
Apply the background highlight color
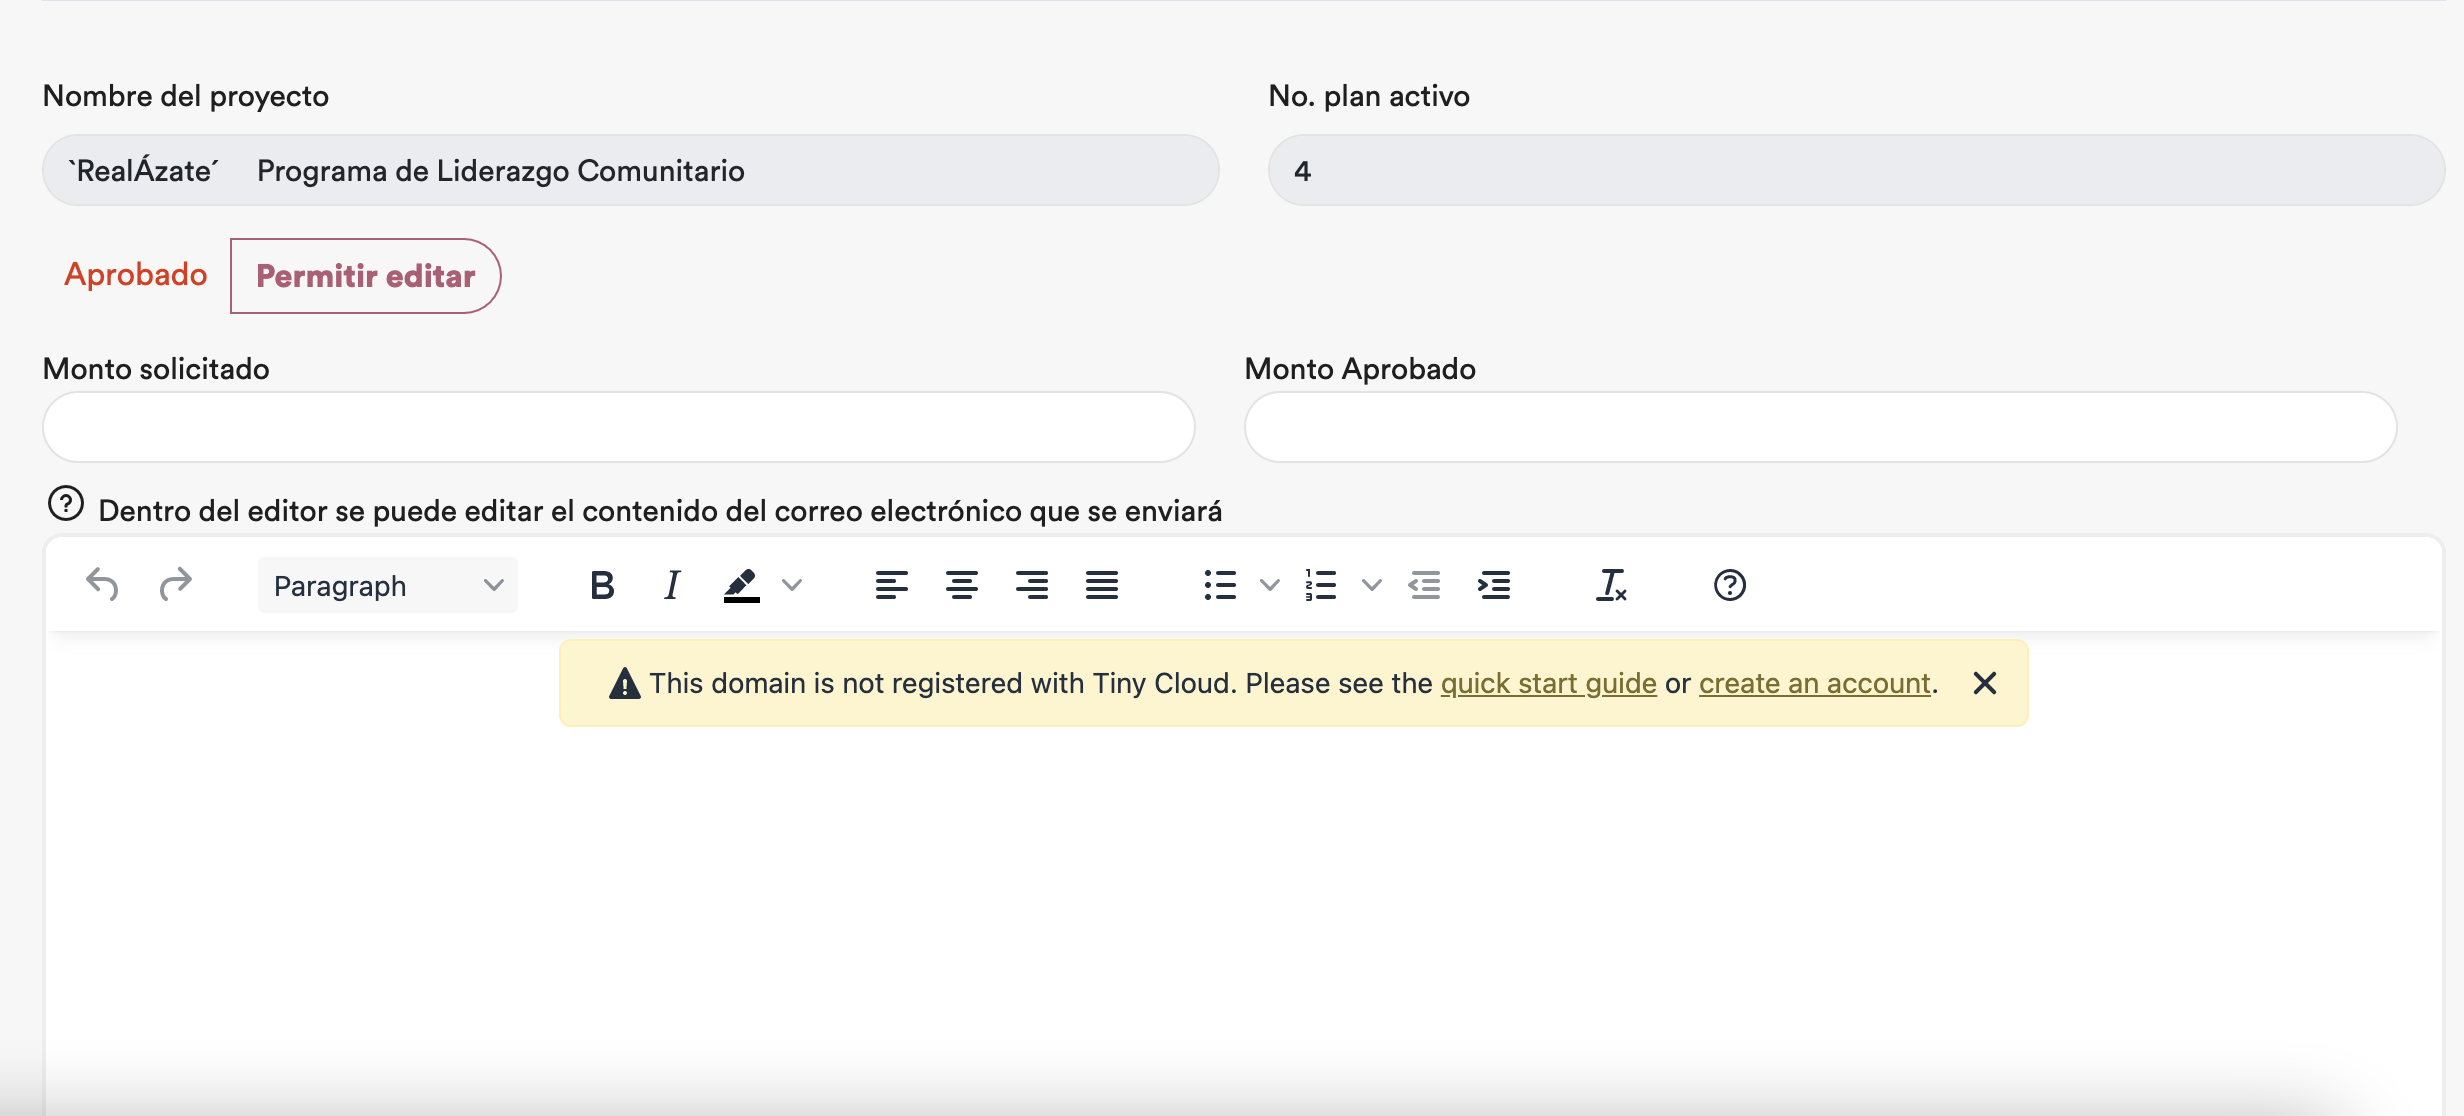click(x=741, y=585)
